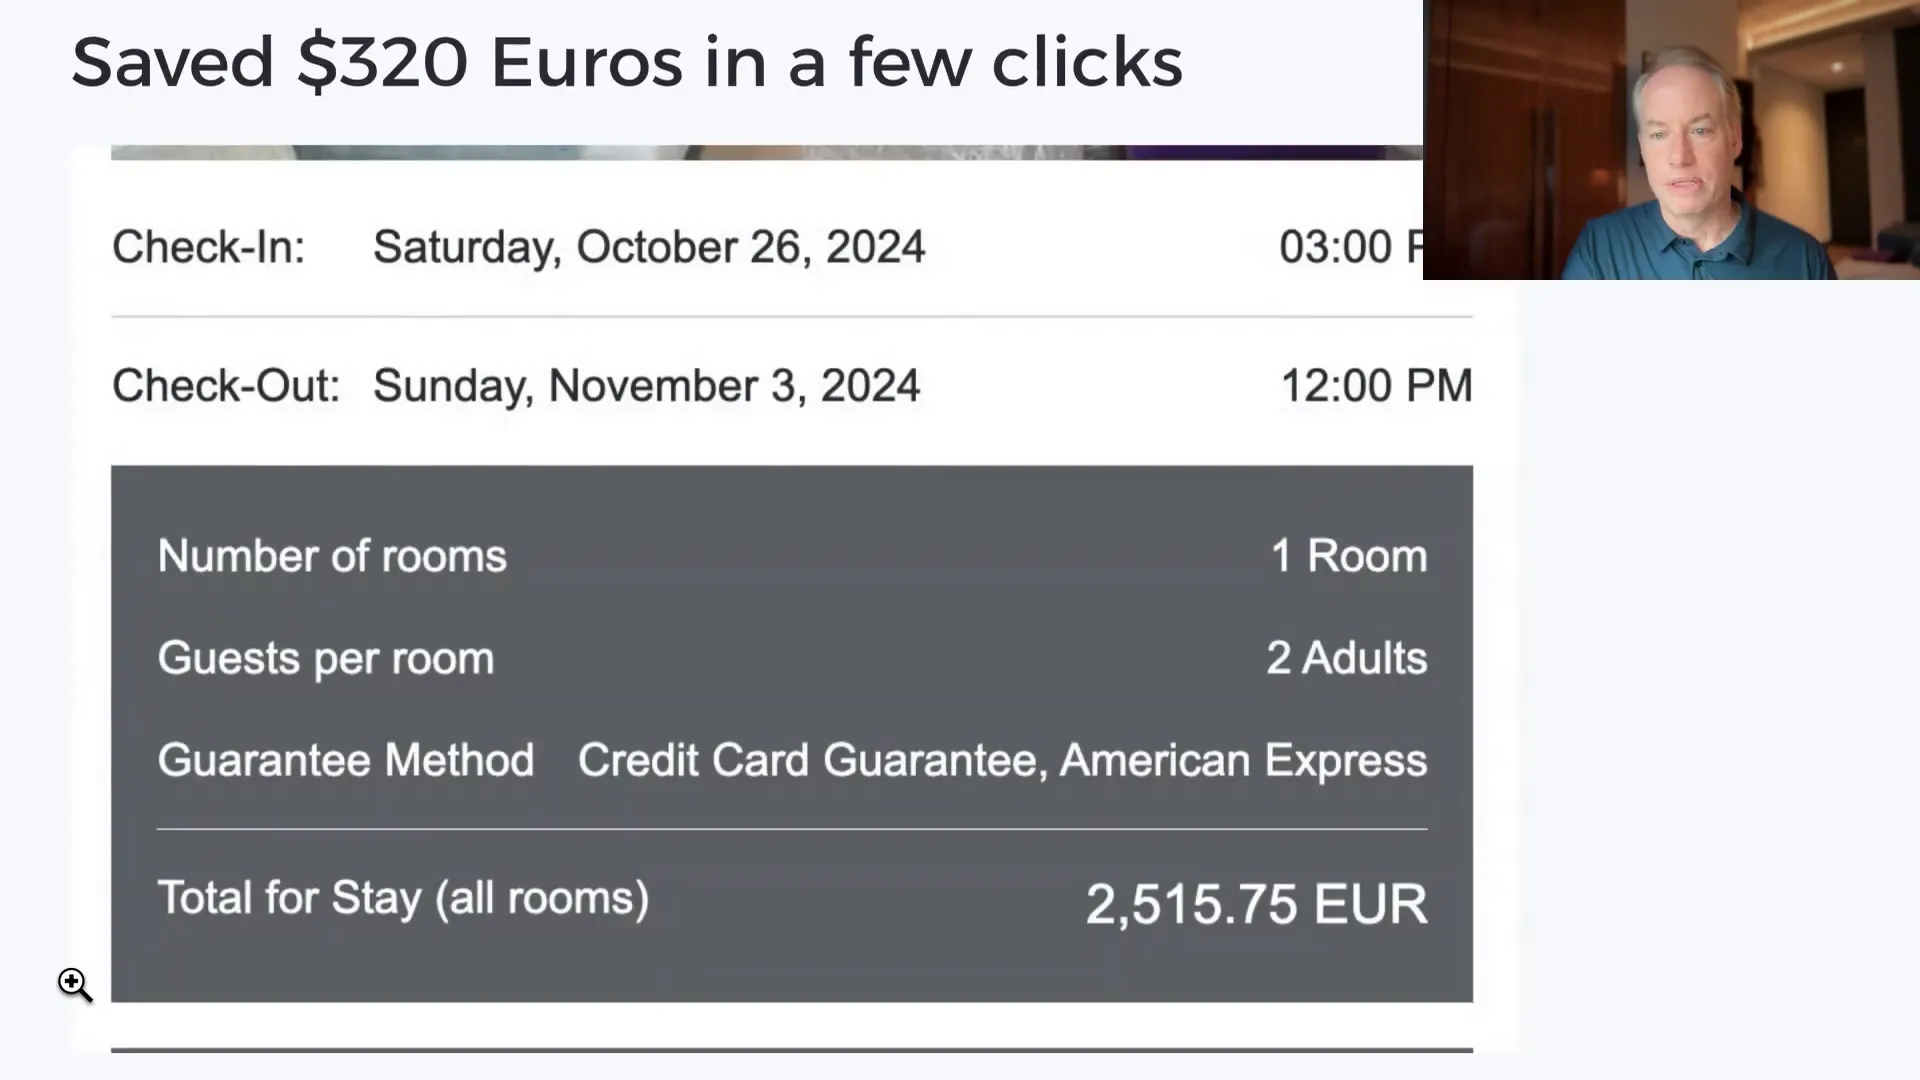This screenshot has height=1080, width=1920.
Task: Click the Total for Stay label
Action: (x=403, y=898)
